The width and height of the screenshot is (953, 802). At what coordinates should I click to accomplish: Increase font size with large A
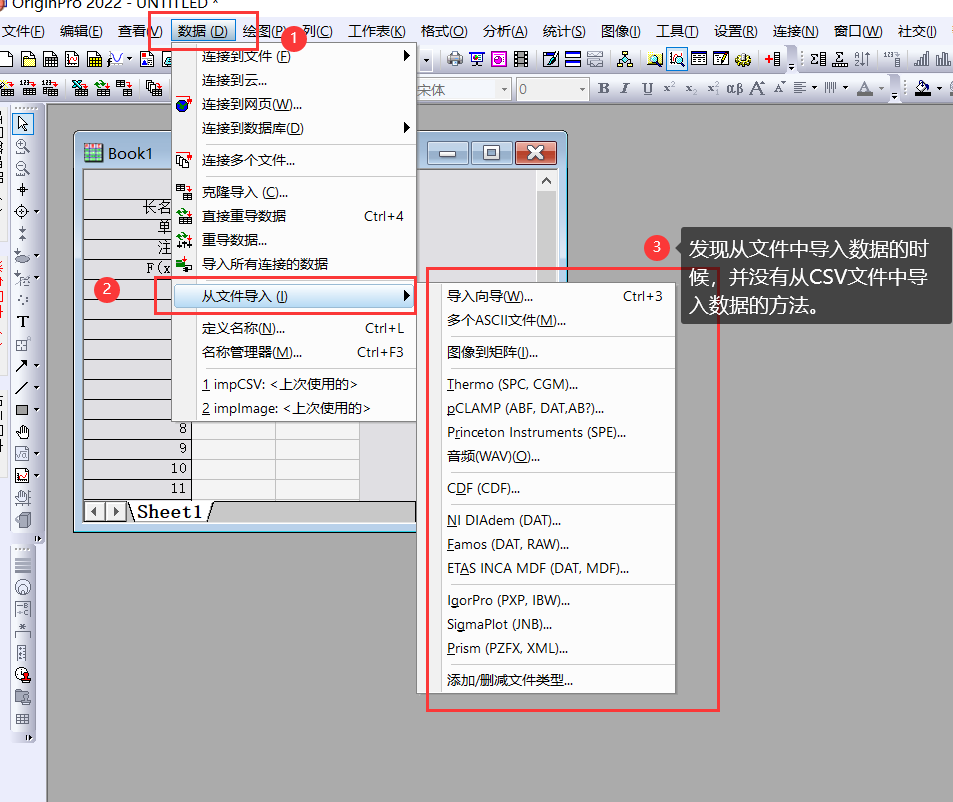[x=757, y=89]
